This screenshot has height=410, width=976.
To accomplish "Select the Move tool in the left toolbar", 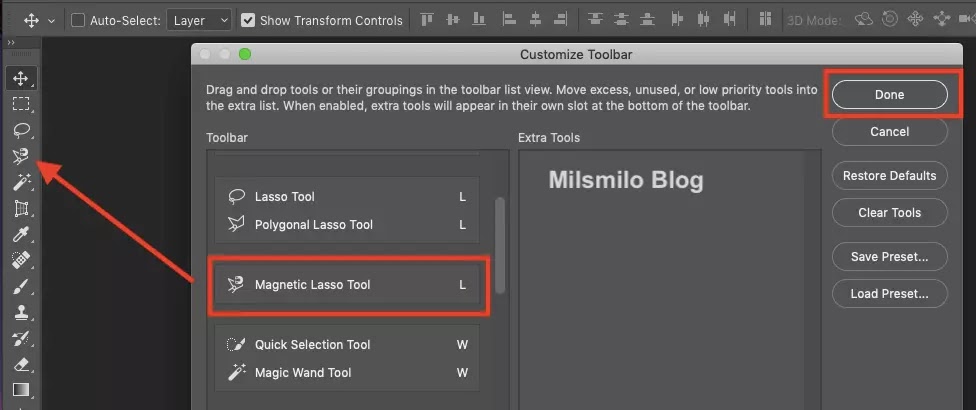I will pos(21,78).
